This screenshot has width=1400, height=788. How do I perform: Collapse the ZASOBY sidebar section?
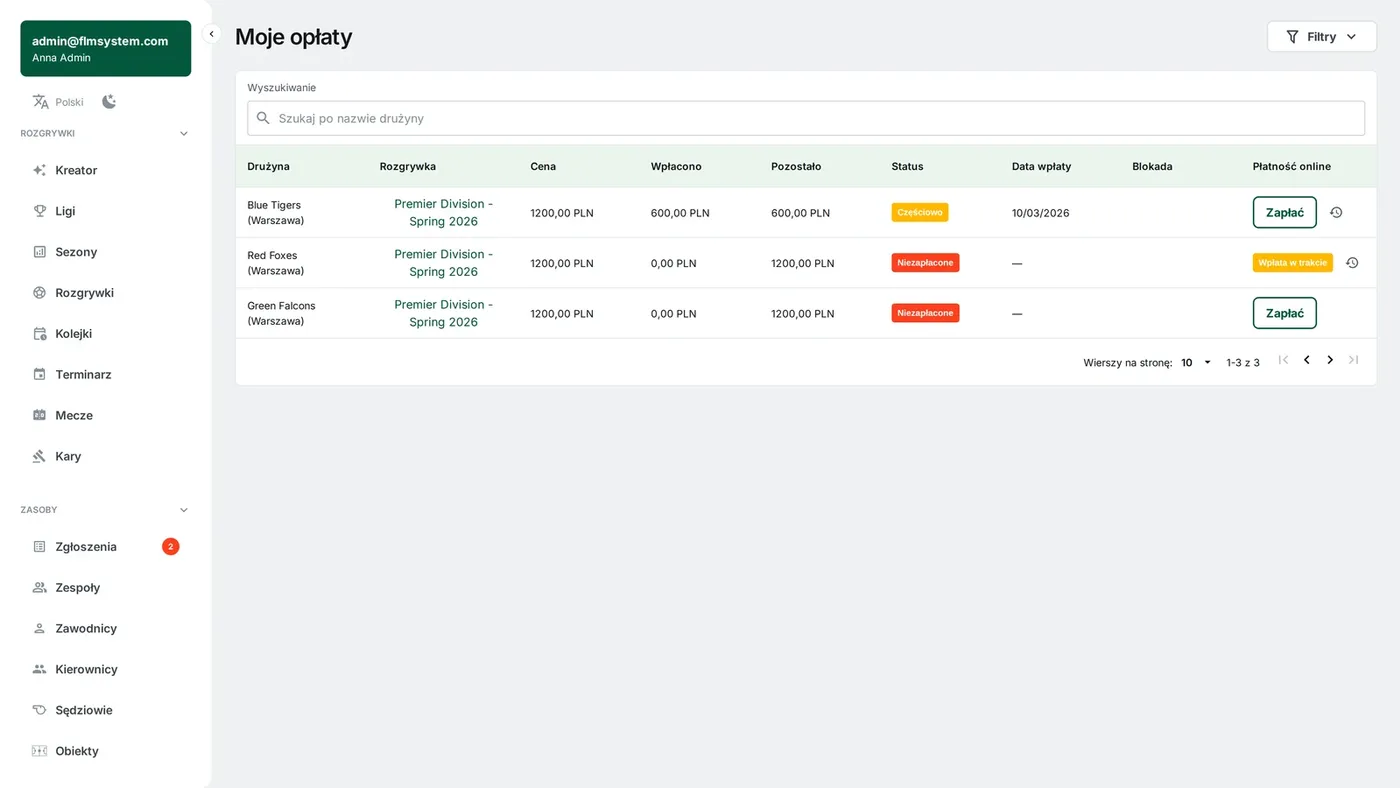pyautogui.click(x=183, y=510)
